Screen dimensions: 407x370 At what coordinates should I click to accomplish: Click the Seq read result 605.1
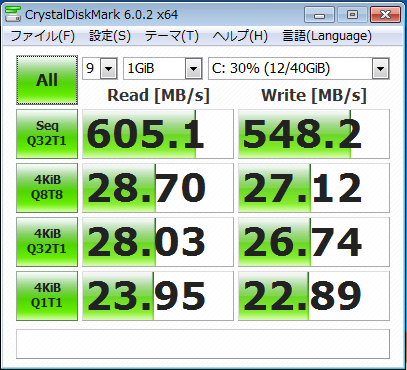tap(158, 134)
